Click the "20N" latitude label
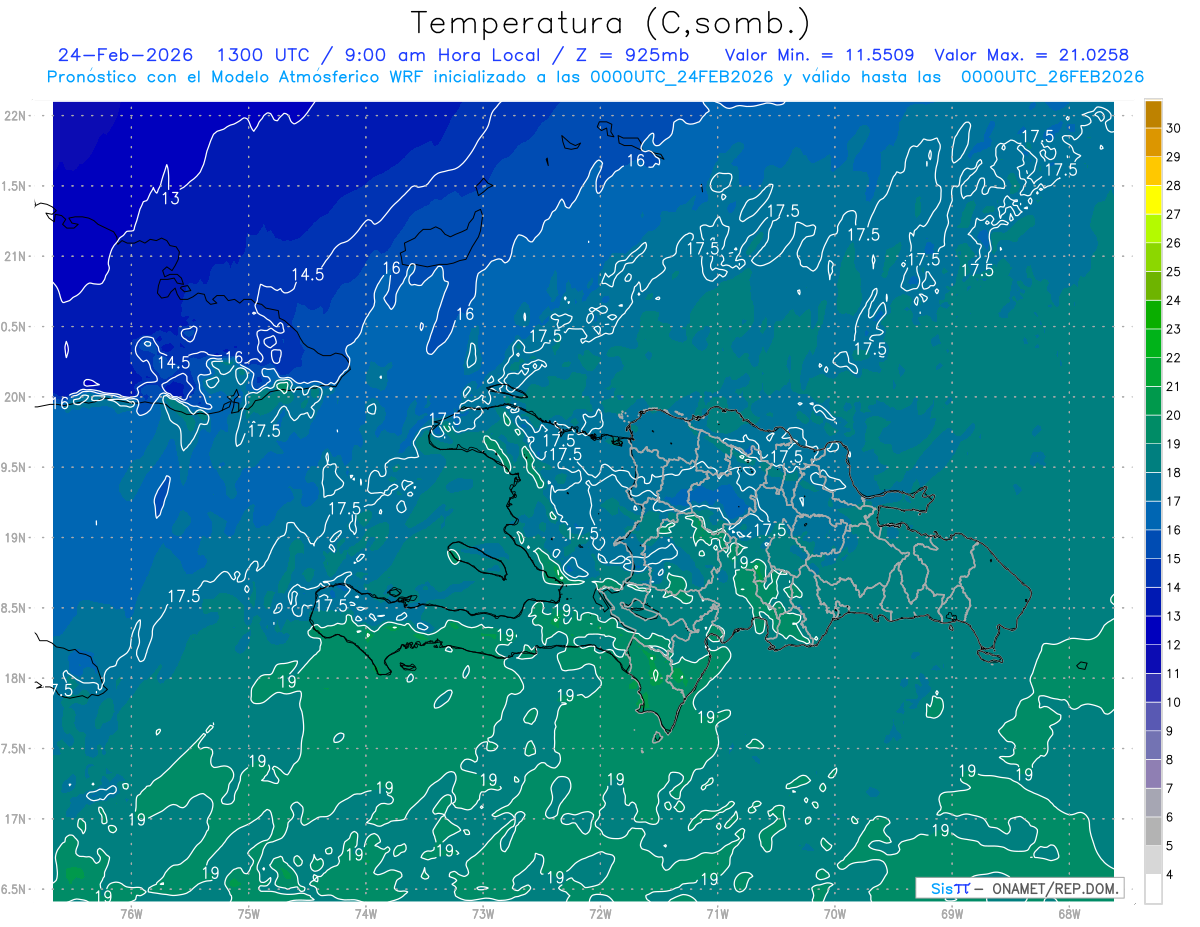Image resolution: width=1200 pixels, height=927 pixels. pos(15,397)
